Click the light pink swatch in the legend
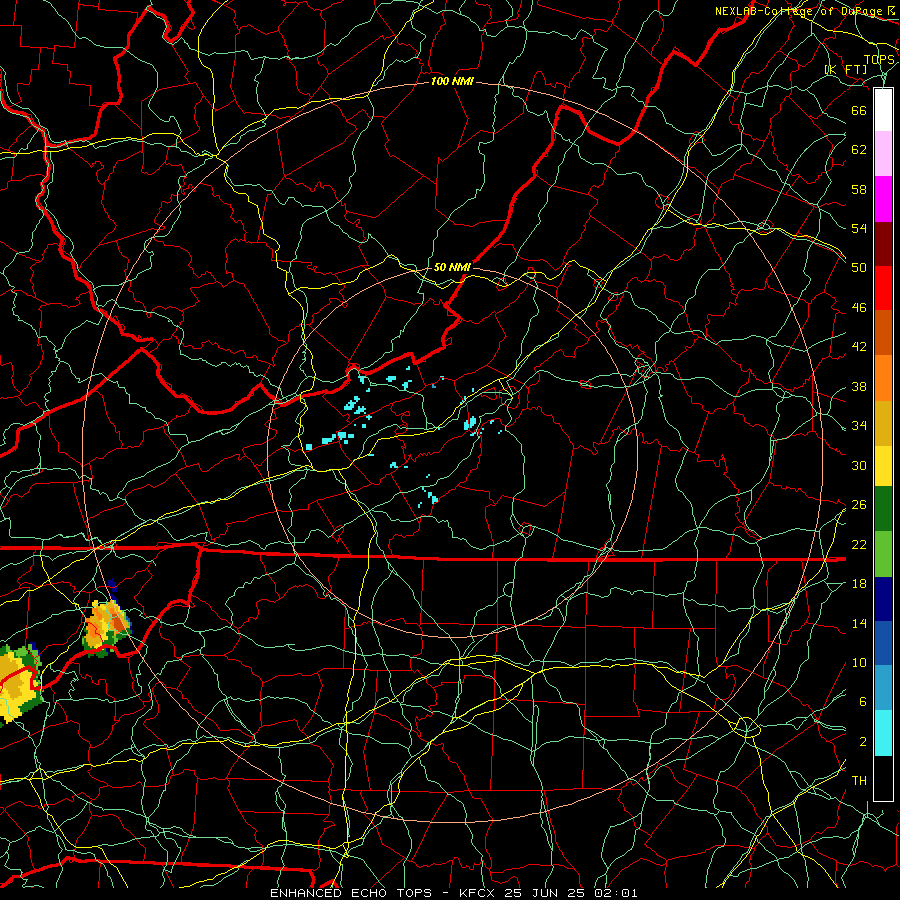 [x=883, y=153]
